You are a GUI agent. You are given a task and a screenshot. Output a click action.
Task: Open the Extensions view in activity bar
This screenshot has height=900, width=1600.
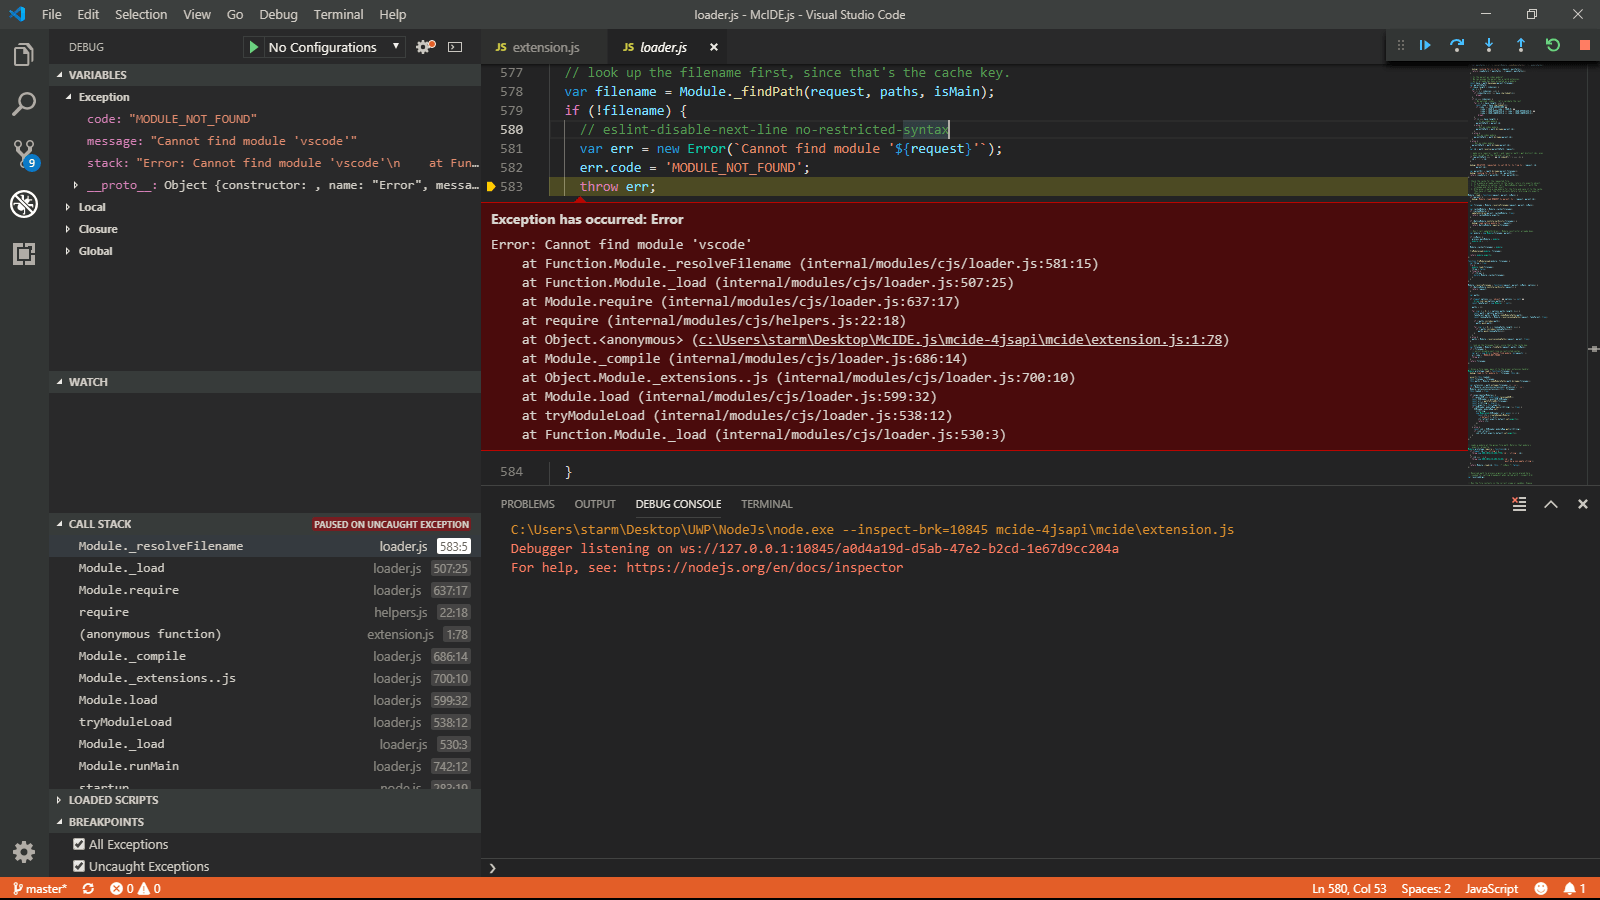click(24, 254)
